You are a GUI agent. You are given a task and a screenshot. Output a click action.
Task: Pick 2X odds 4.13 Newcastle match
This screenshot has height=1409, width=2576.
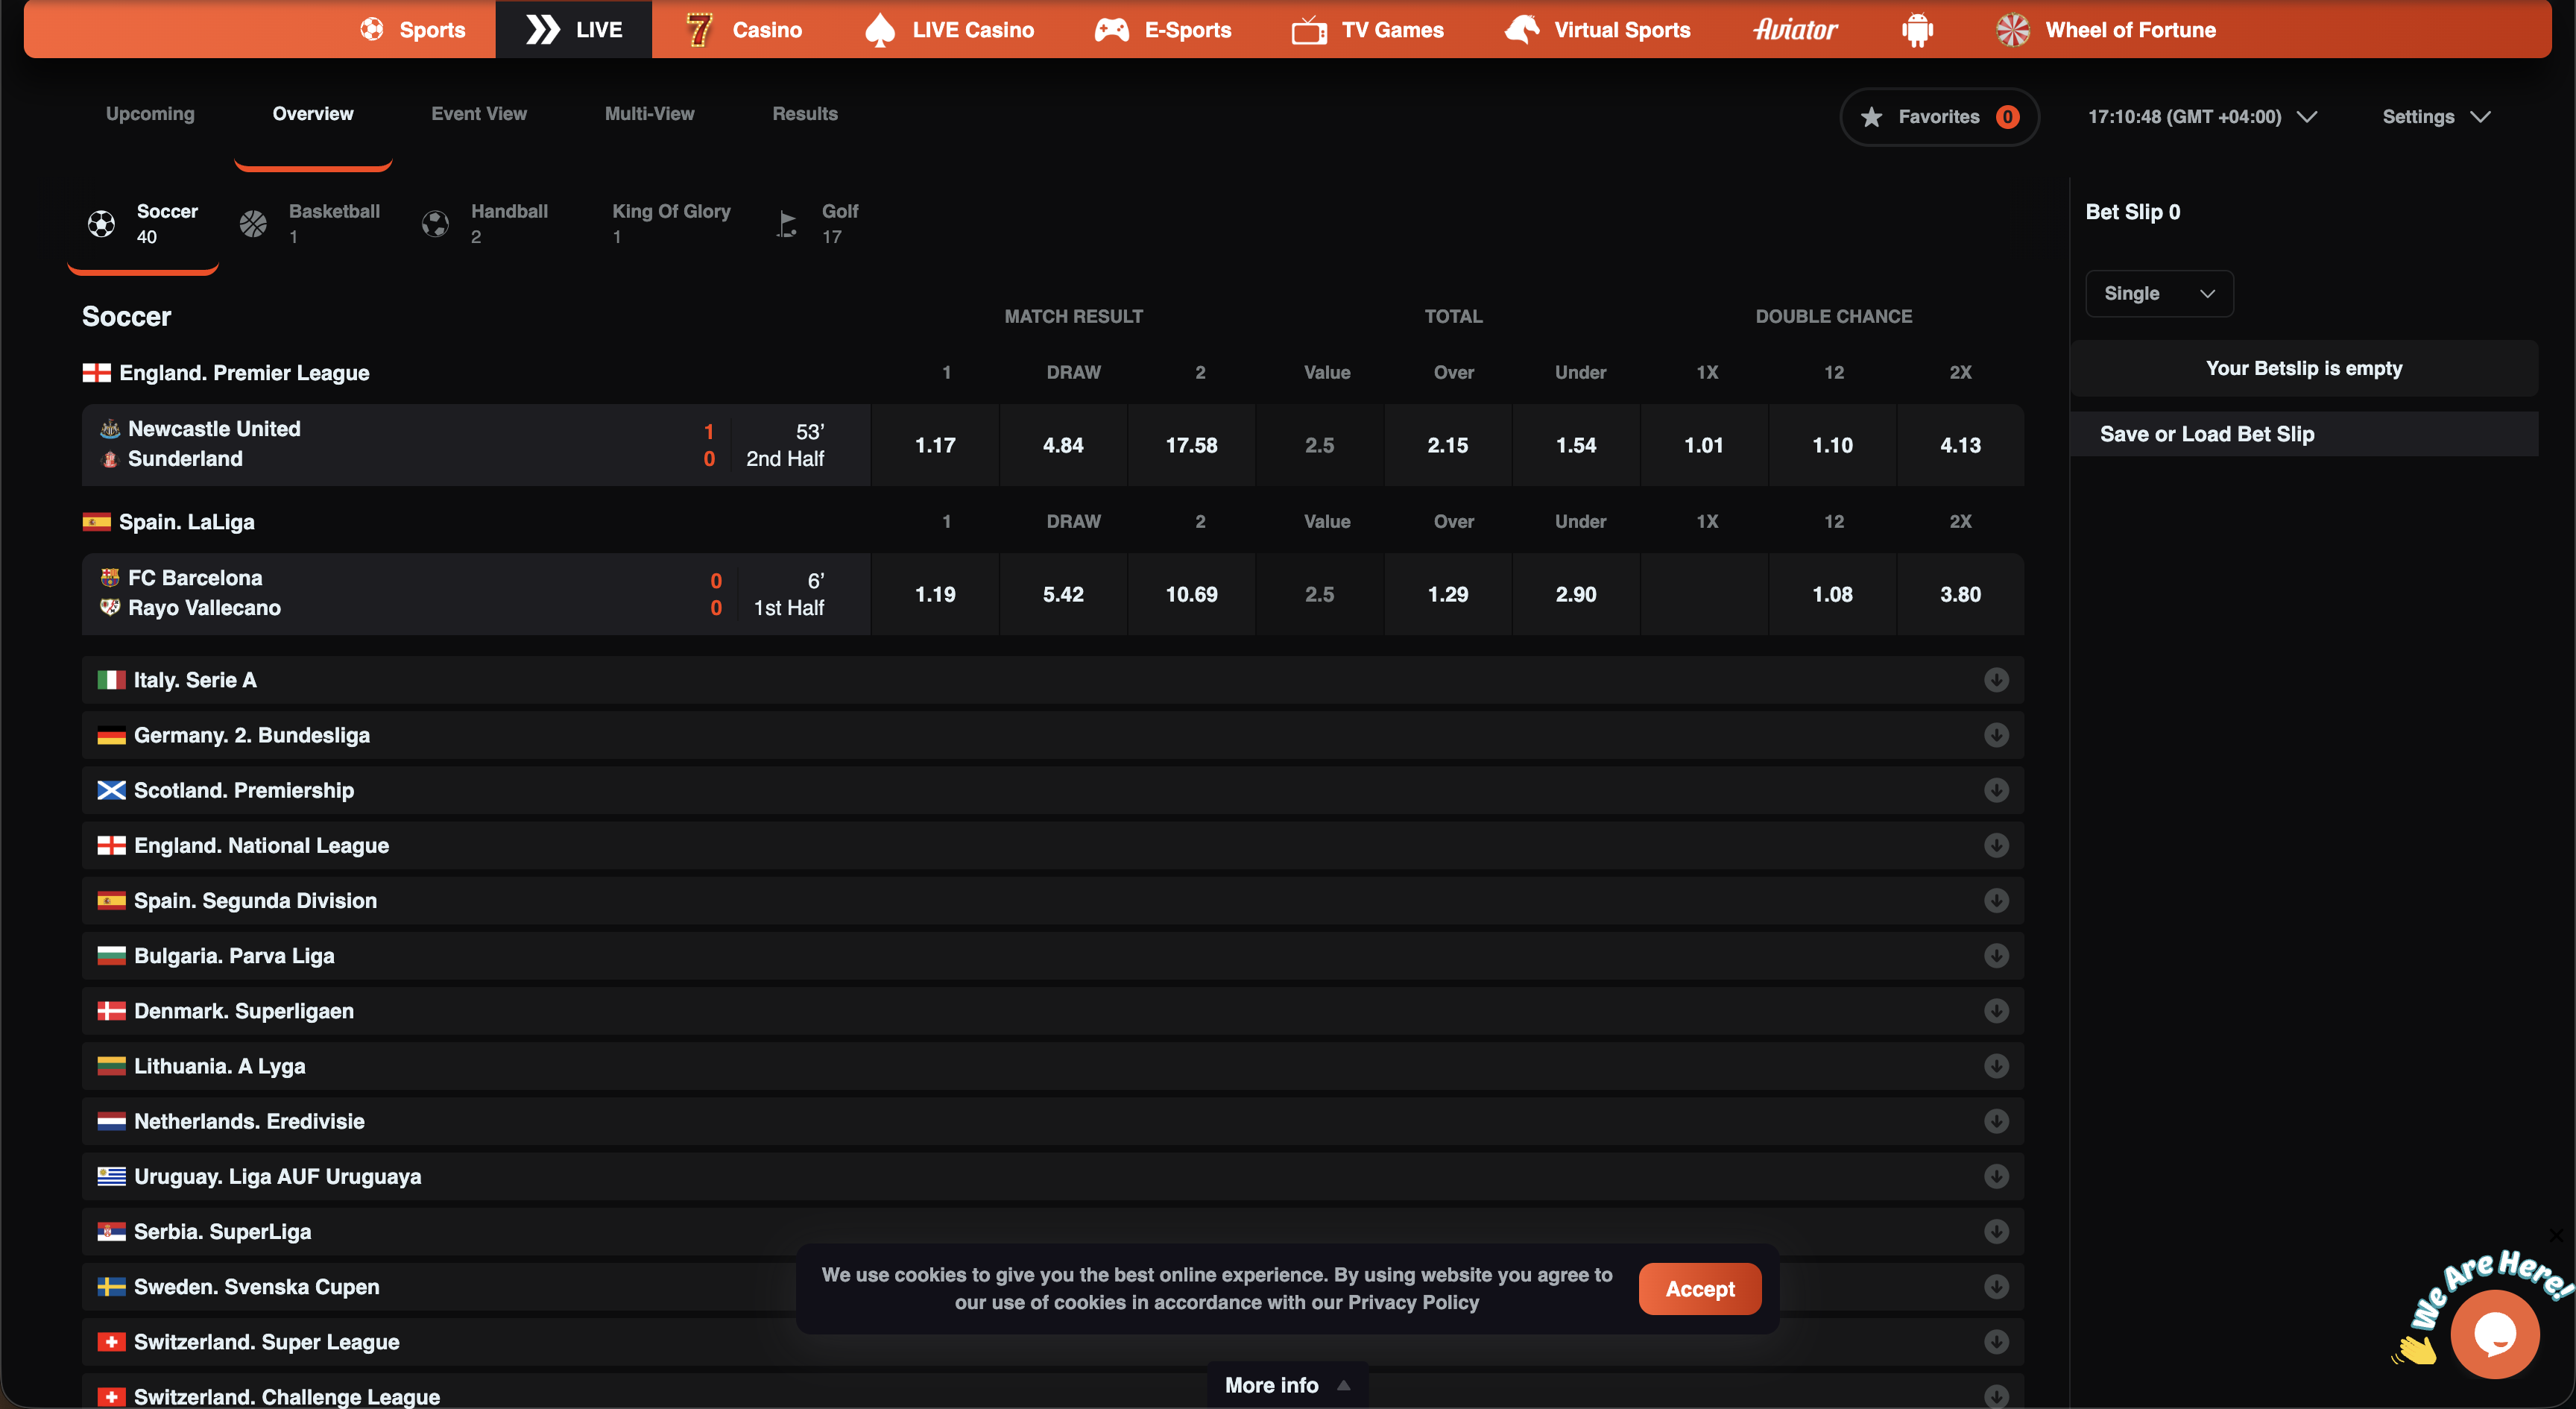1960,445
